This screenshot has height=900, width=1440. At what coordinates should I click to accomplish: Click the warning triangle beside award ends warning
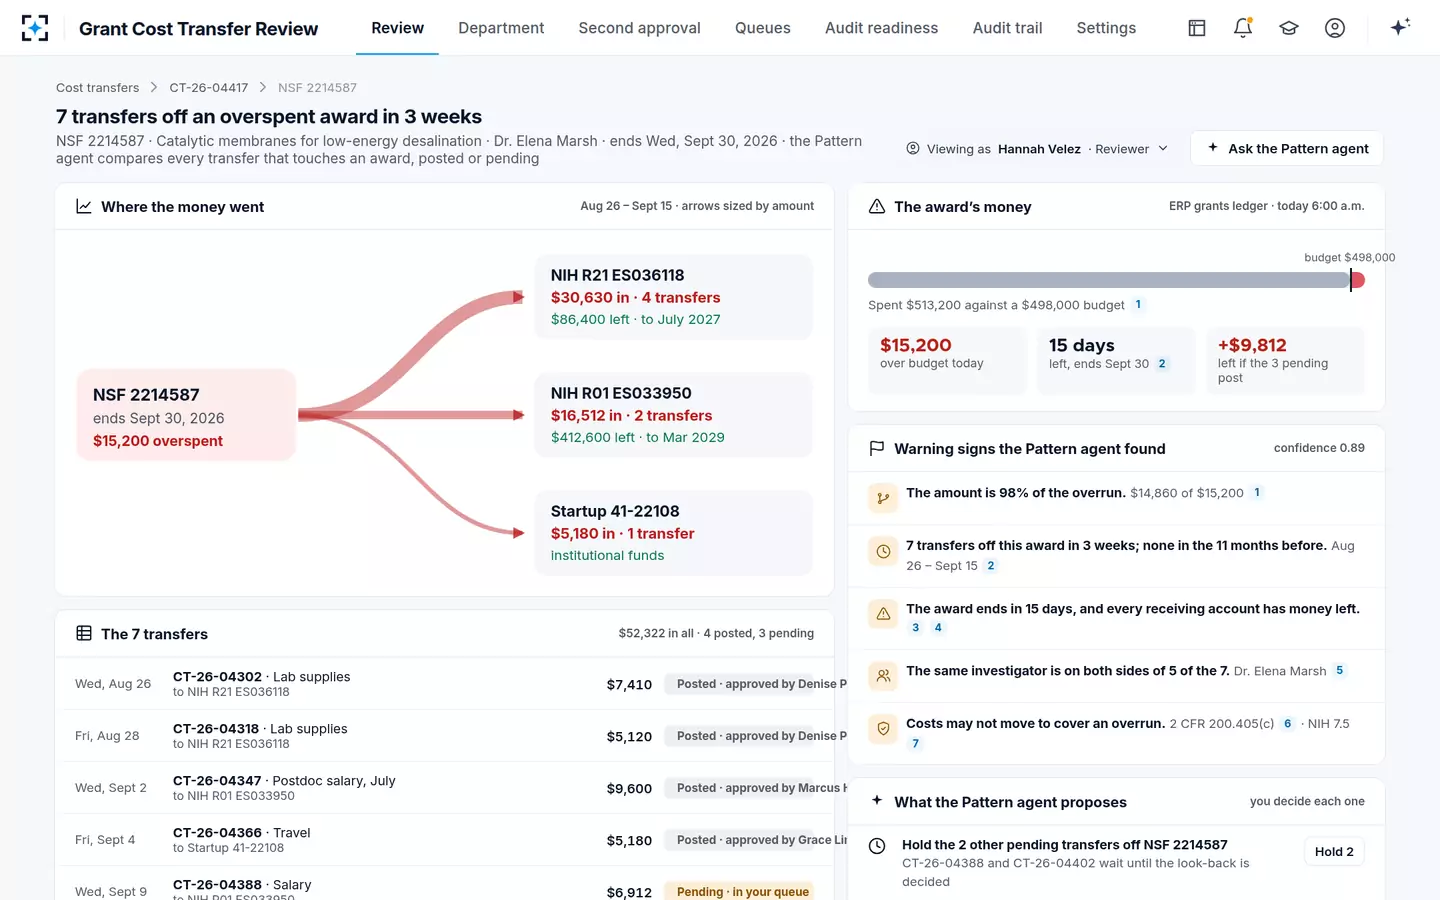883,614
